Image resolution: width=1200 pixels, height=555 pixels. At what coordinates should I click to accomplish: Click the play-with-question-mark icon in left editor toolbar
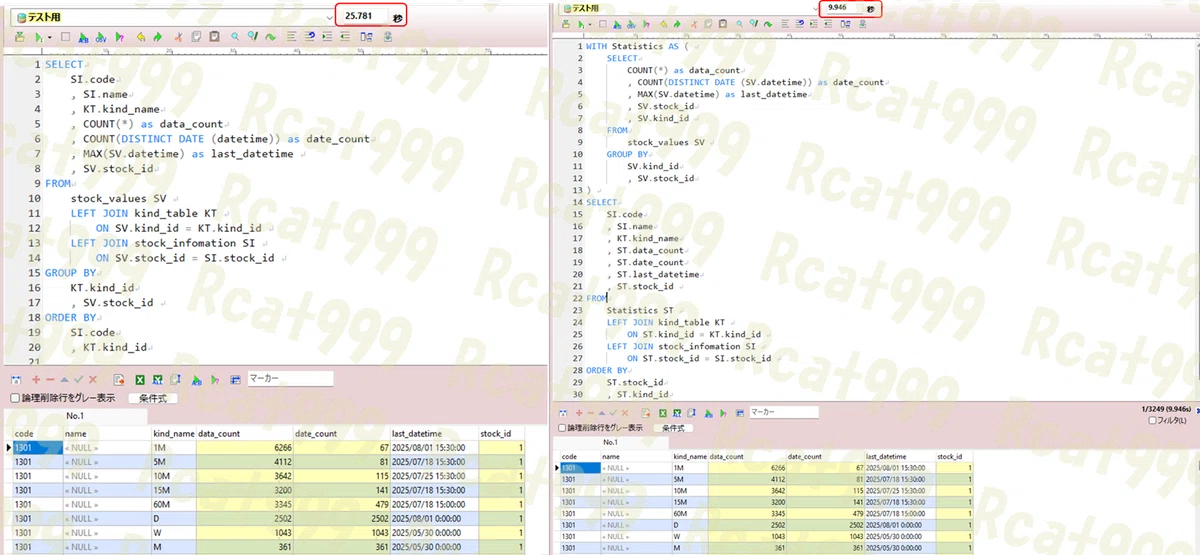[x=119, y=38]
